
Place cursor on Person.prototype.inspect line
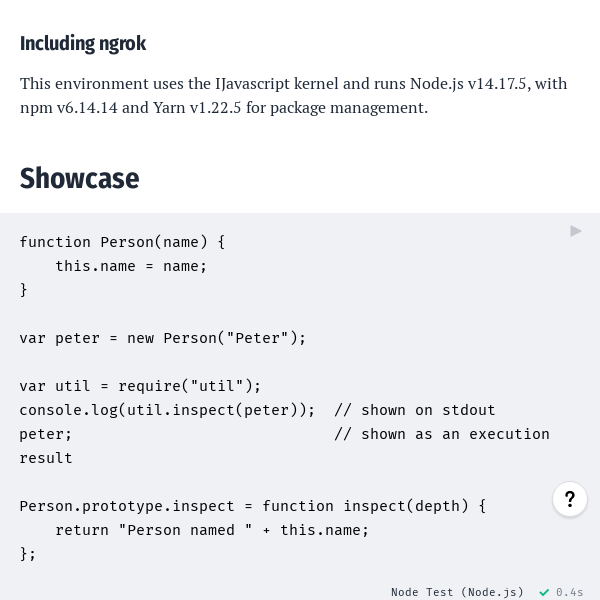(253, 506)
